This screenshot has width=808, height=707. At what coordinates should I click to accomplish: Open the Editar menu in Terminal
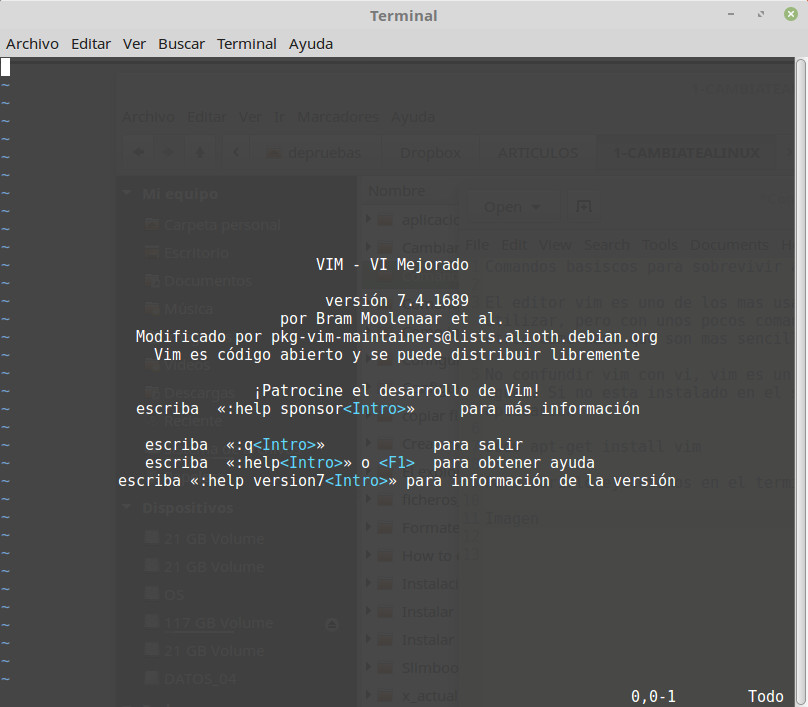click(x=91, y=44)
